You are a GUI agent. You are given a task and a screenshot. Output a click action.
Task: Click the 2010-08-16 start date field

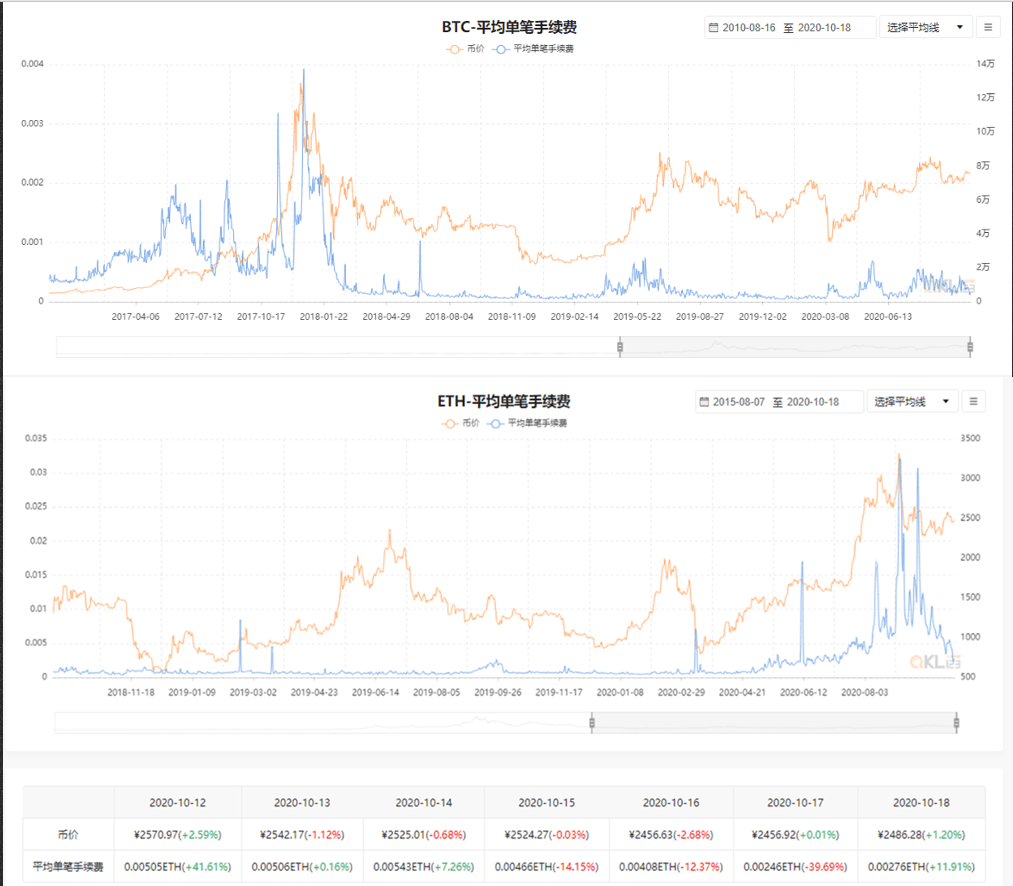tap(750, 28)
